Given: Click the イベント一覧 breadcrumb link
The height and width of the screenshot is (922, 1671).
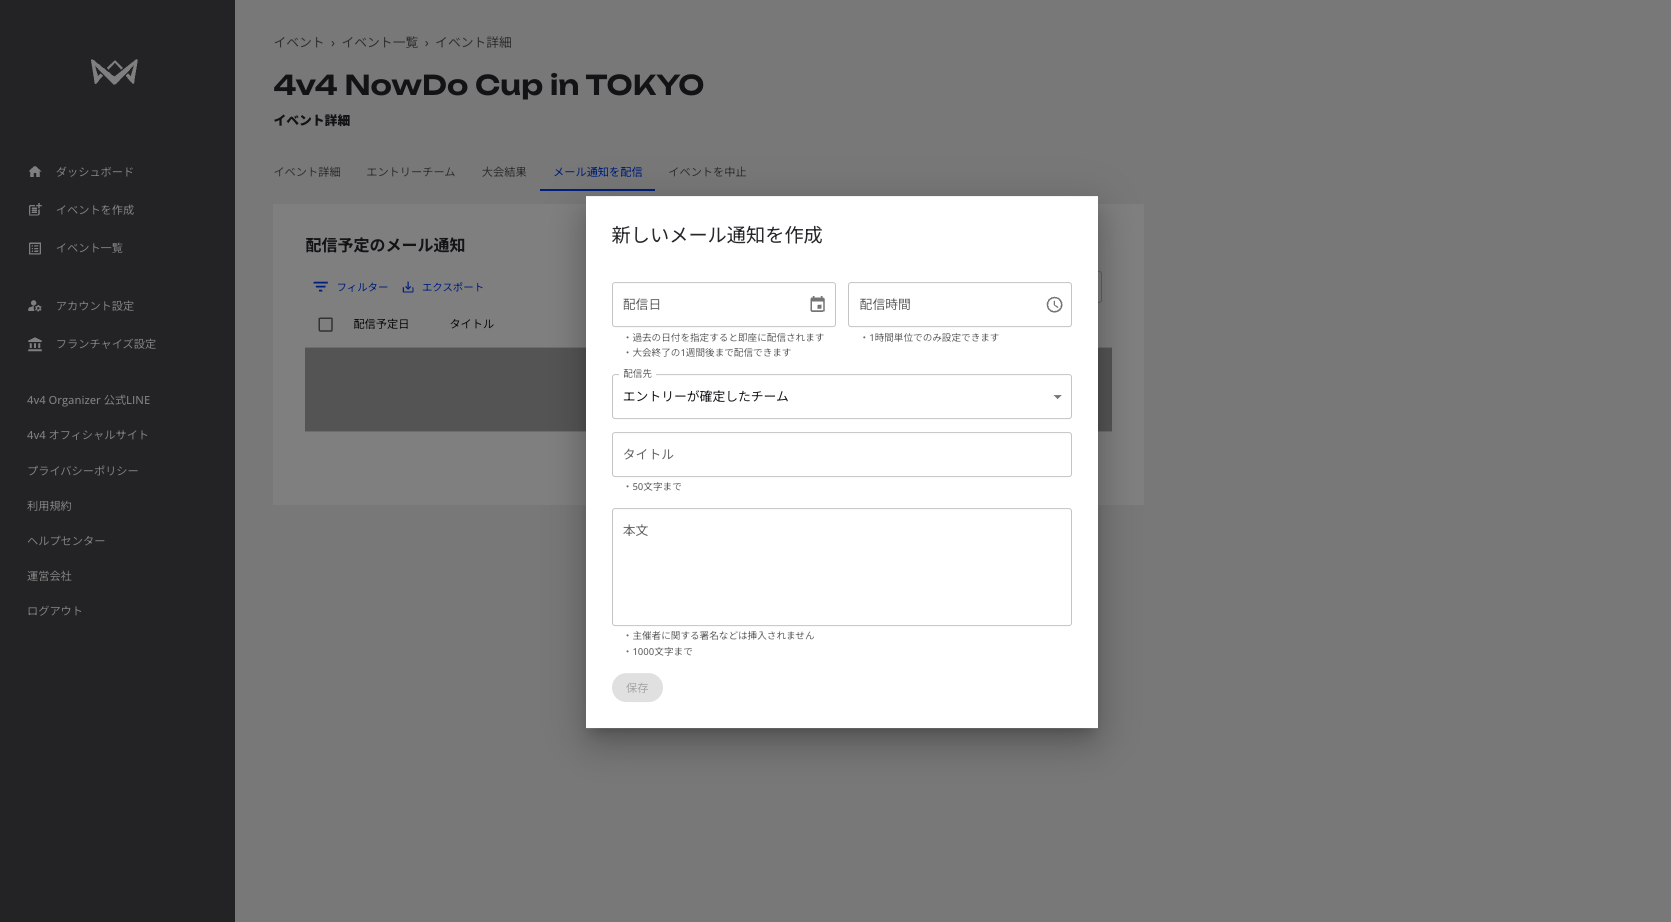Looking at the screenshot, I should click(x=380, y=42).
